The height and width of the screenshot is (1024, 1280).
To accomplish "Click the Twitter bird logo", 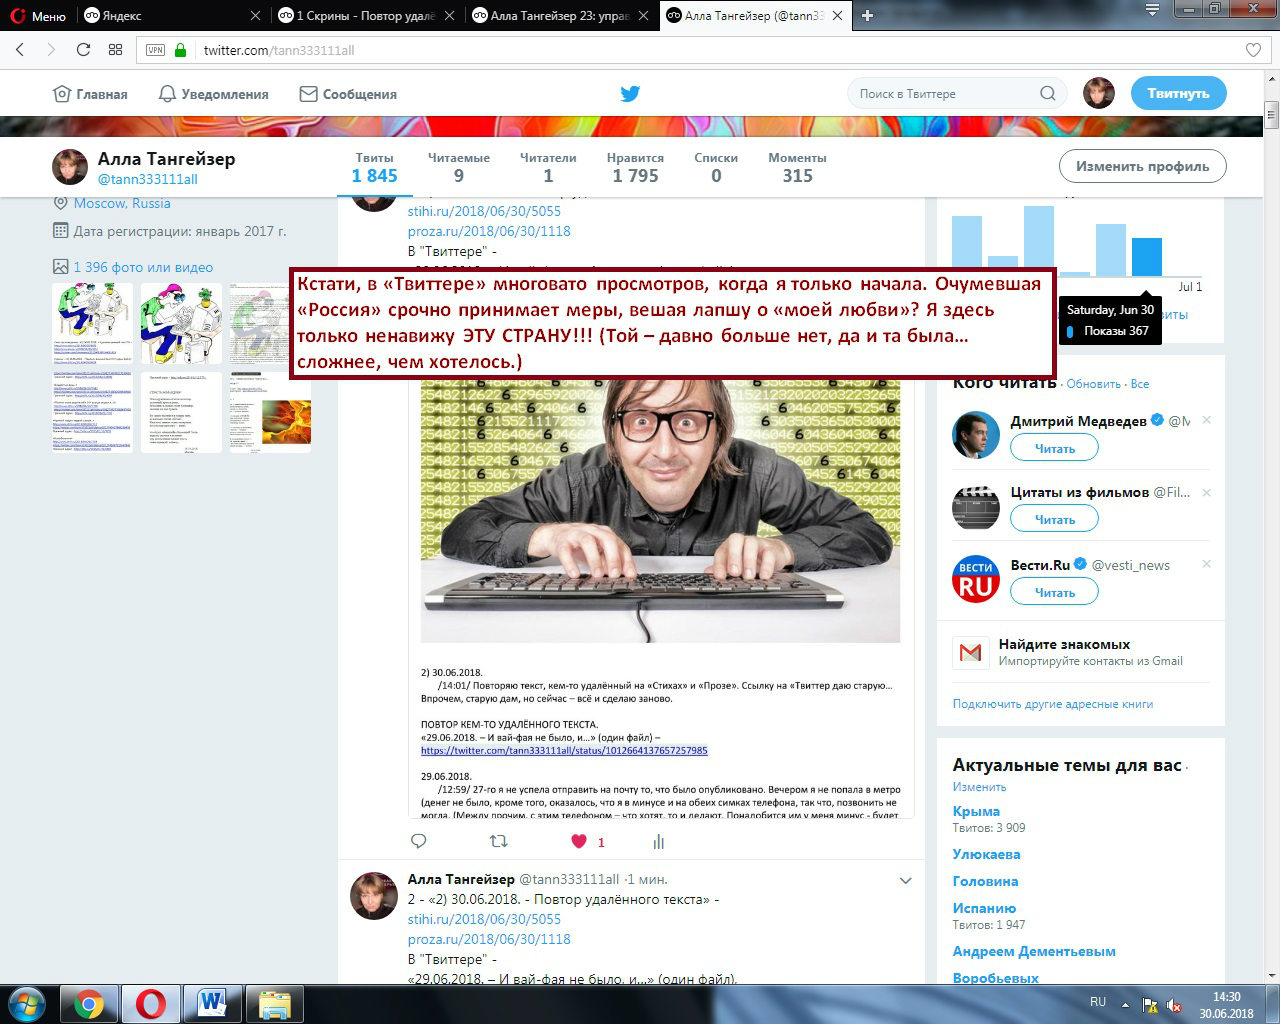I will point(629,94).
